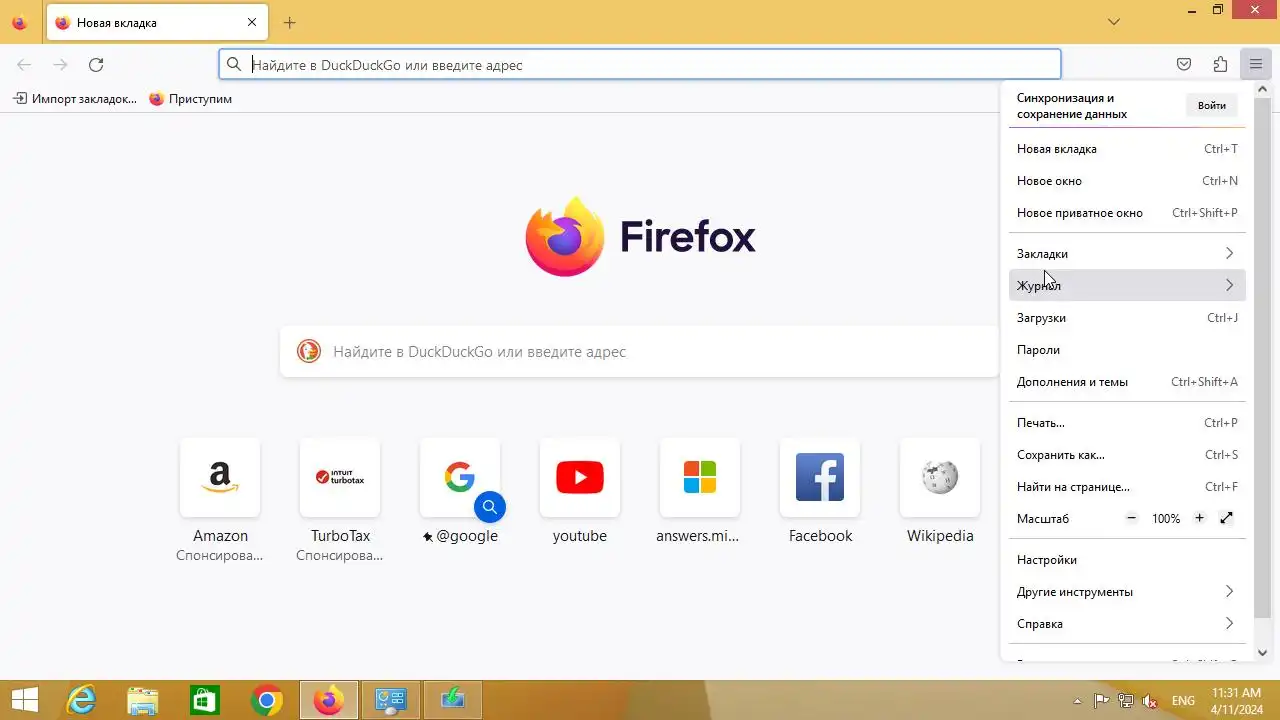Click the DuckDuckGo icon in page search box
The height and width of the screenshot is (720, 1280).
pos(309,351)
